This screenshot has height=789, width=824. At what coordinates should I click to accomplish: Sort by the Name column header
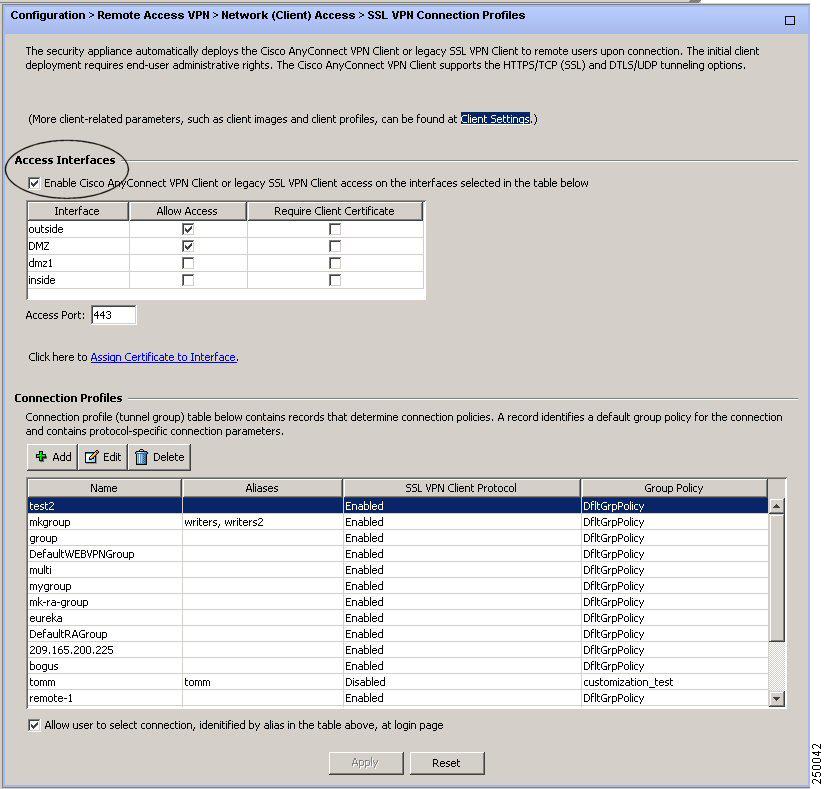[104, 488]
